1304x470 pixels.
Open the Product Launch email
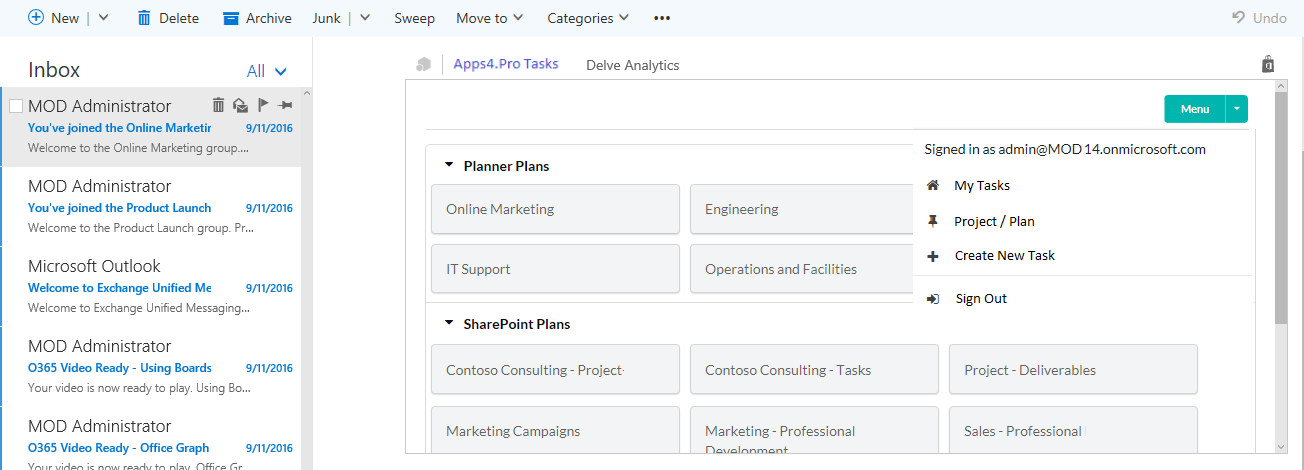point(151,207)
